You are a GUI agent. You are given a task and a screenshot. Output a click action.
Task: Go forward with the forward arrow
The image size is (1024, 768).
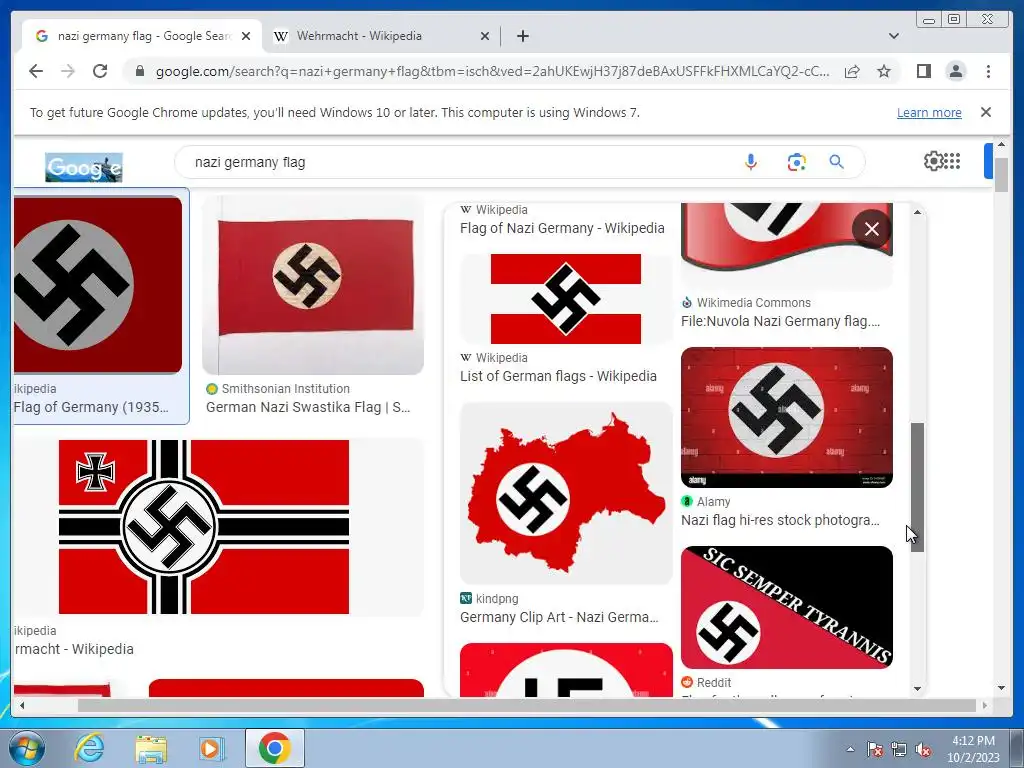pyautogui.click(x=68, y=71)
